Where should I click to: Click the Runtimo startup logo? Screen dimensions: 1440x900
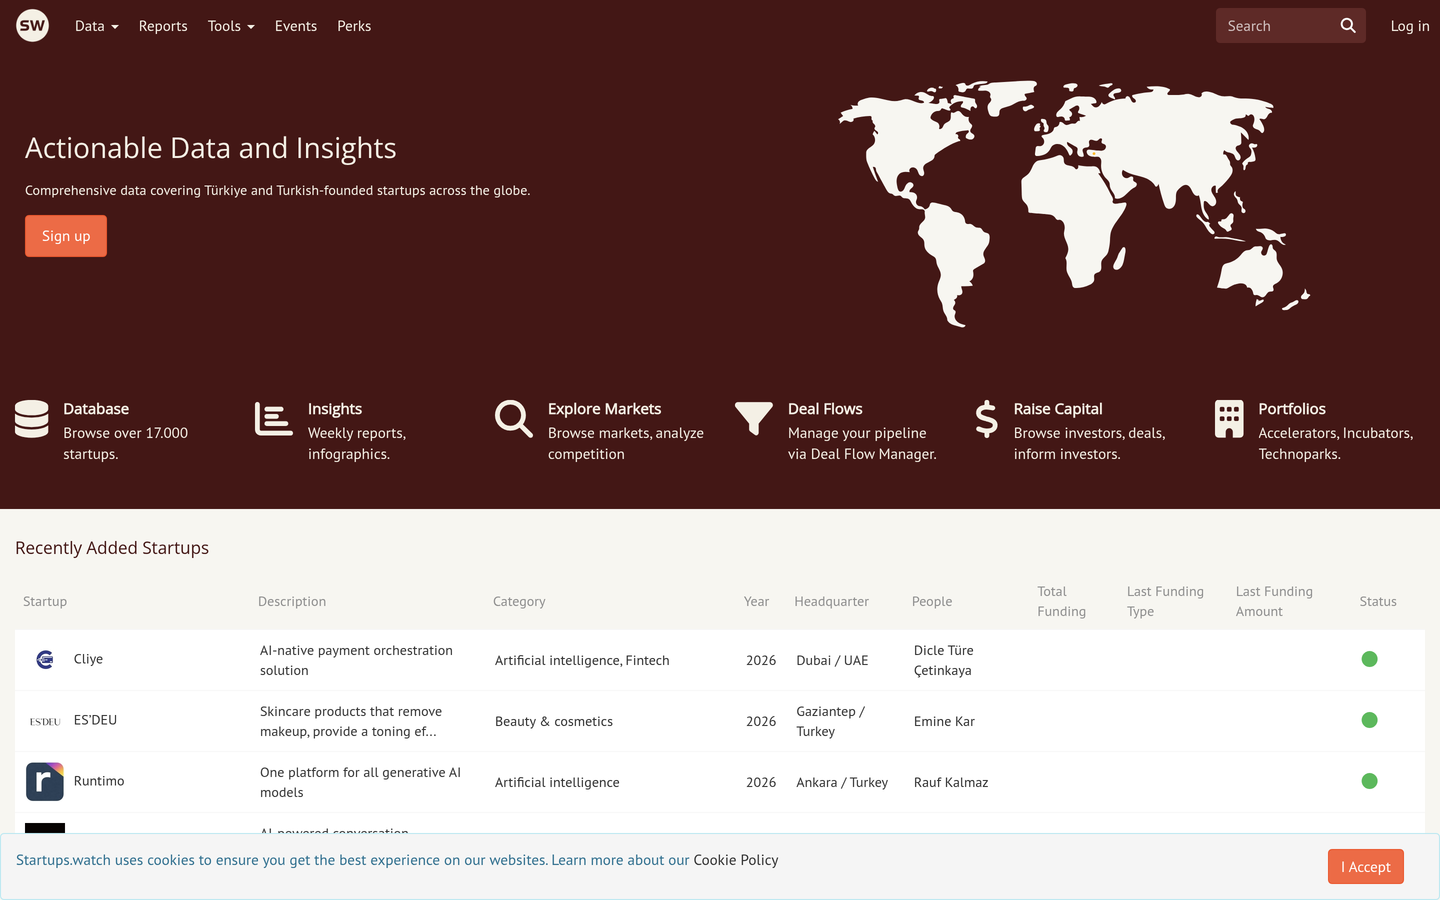pyautogui.click(x=45, y=782)
